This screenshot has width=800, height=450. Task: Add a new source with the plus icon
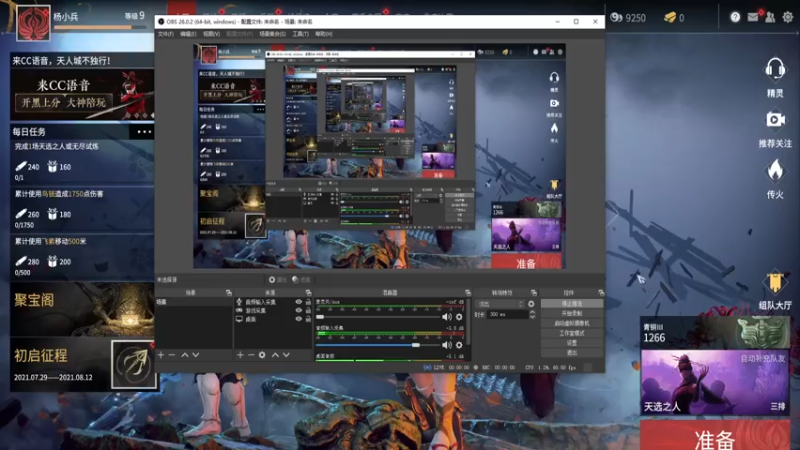coord(240,355)
